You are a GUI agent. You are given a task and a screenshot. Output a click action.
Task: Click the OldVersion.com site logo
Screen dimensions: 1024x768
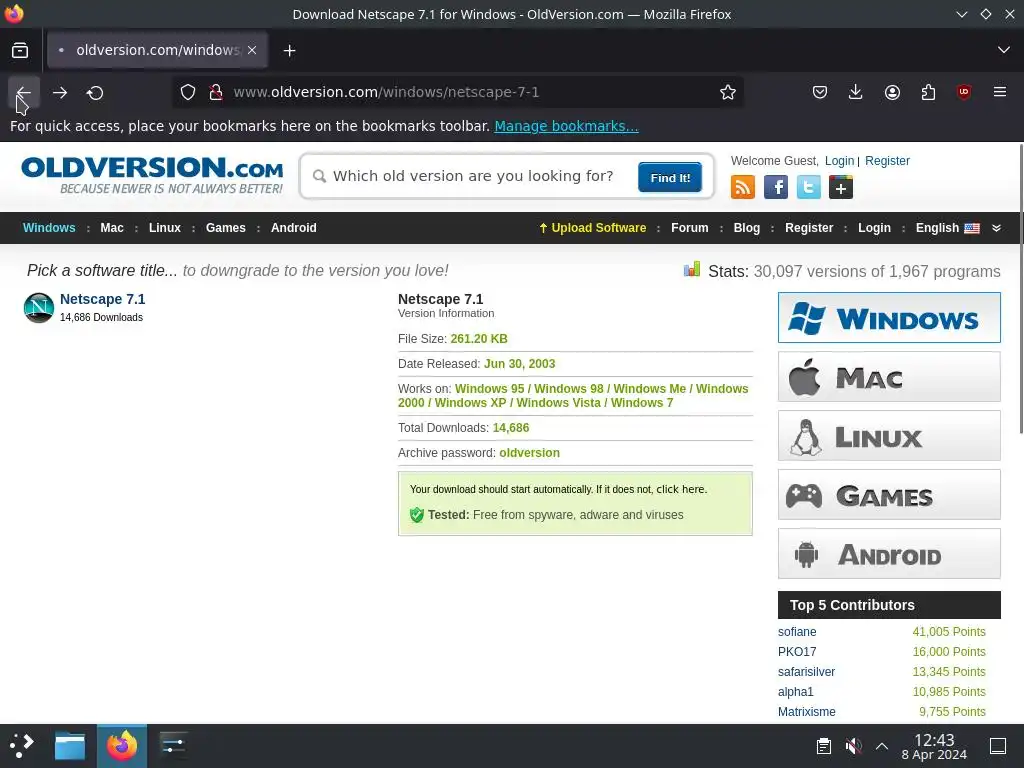[152, 174]
